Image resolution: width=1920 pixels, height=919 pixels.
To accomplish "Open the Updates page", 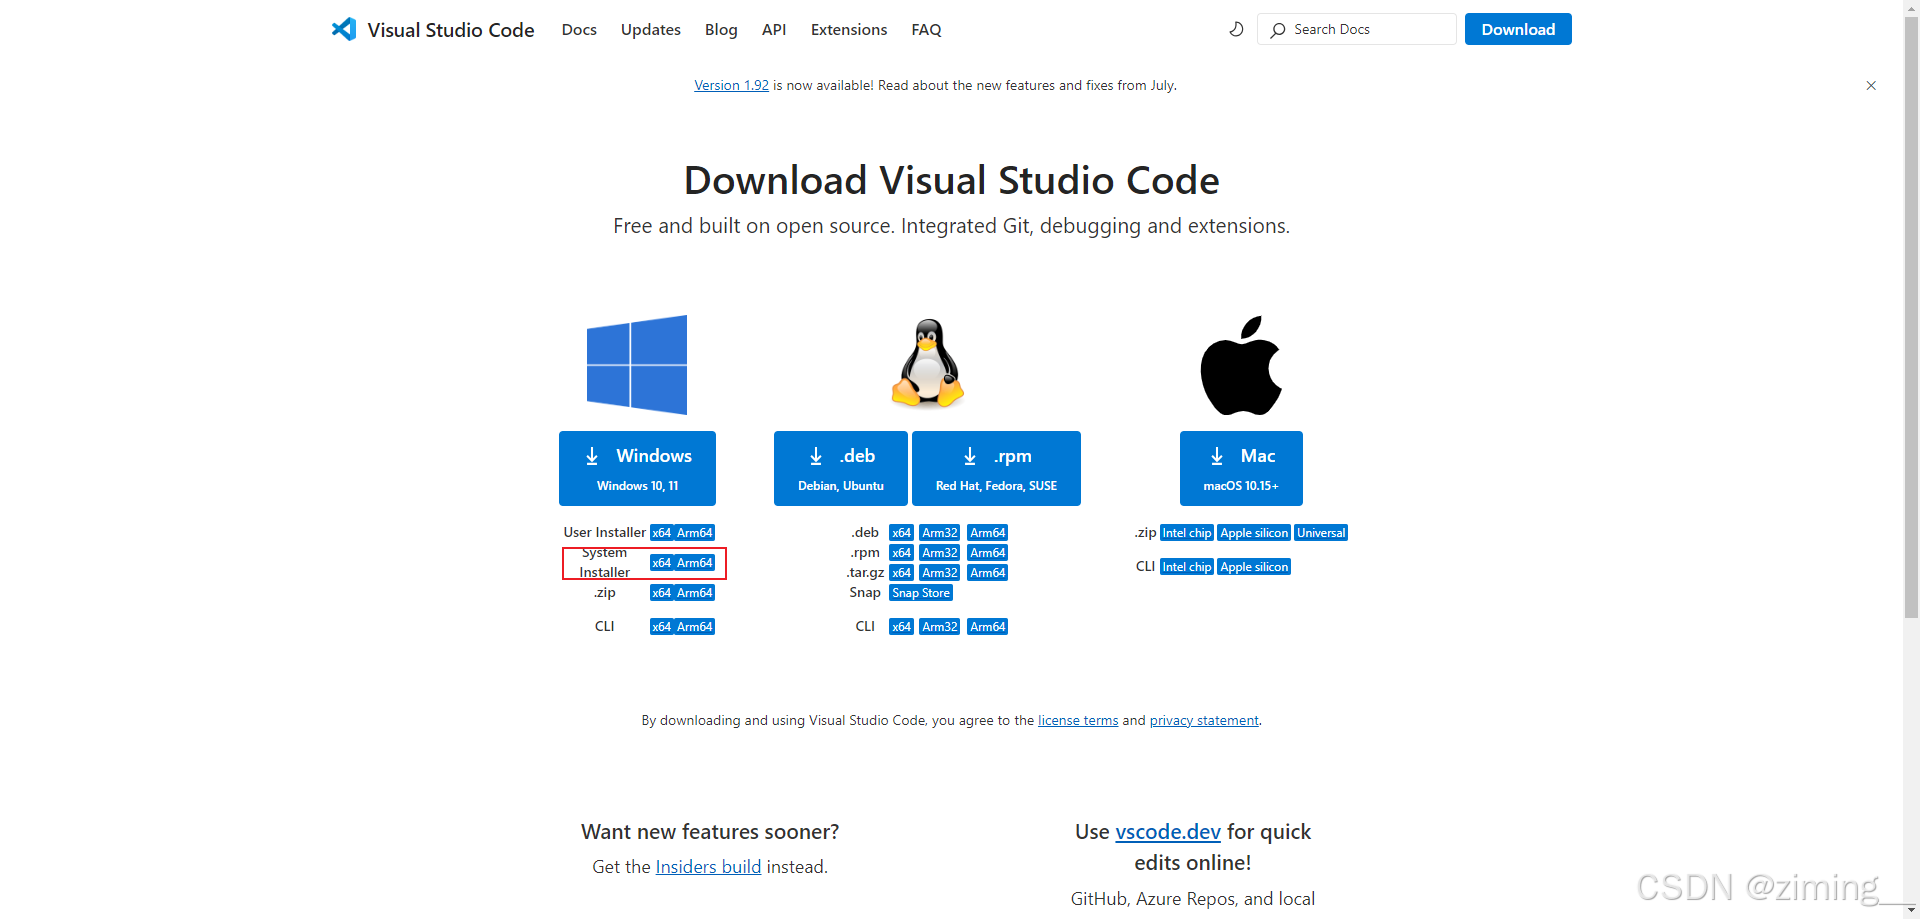I will pyautogui.click(x=650, y=29).
